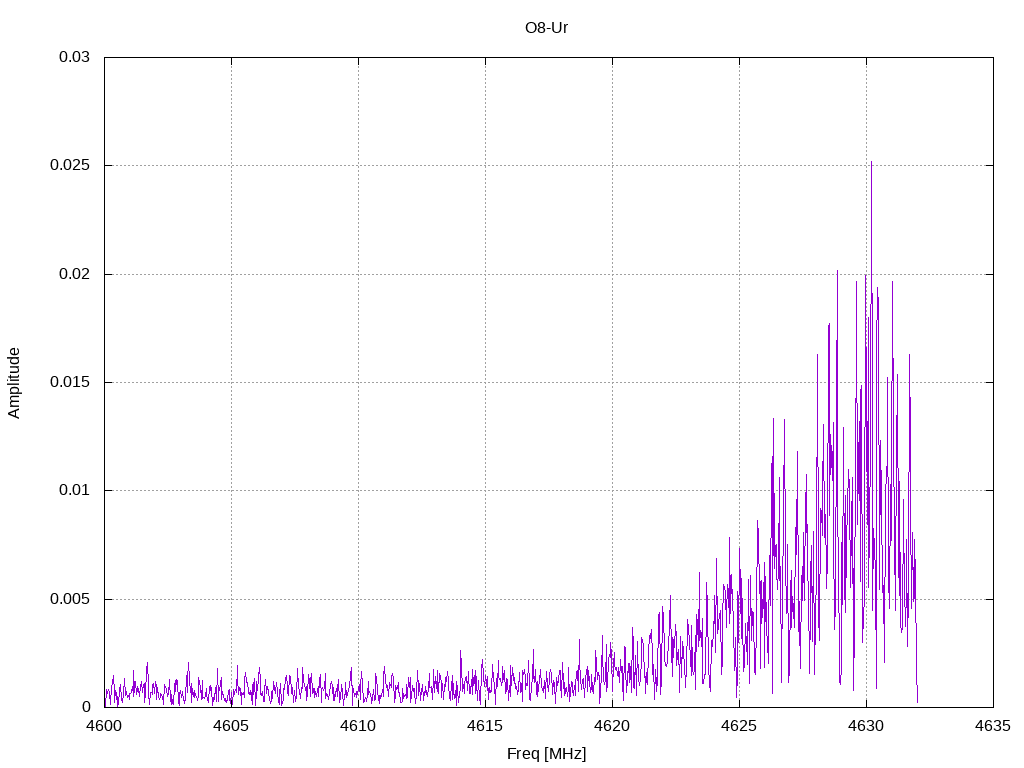Click the plot title O8-Ur
The width and height of the screenshot is (1024, 768).
pyautogui.click(x=546, y=28)
